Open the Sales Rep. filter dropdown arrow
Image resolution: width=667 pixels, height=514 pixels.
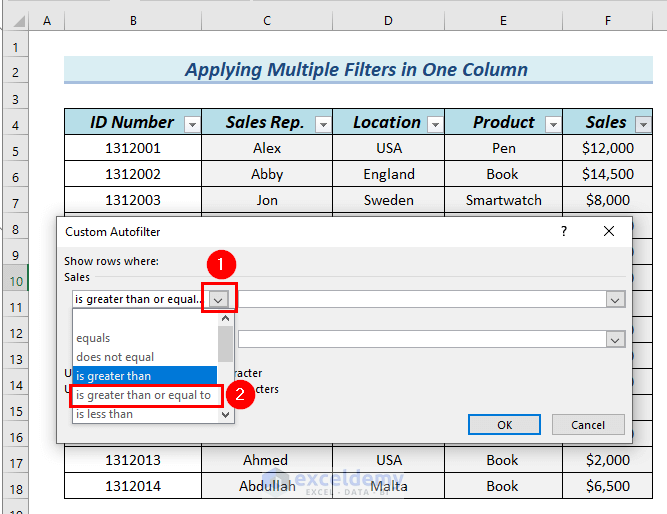(322, 124)
